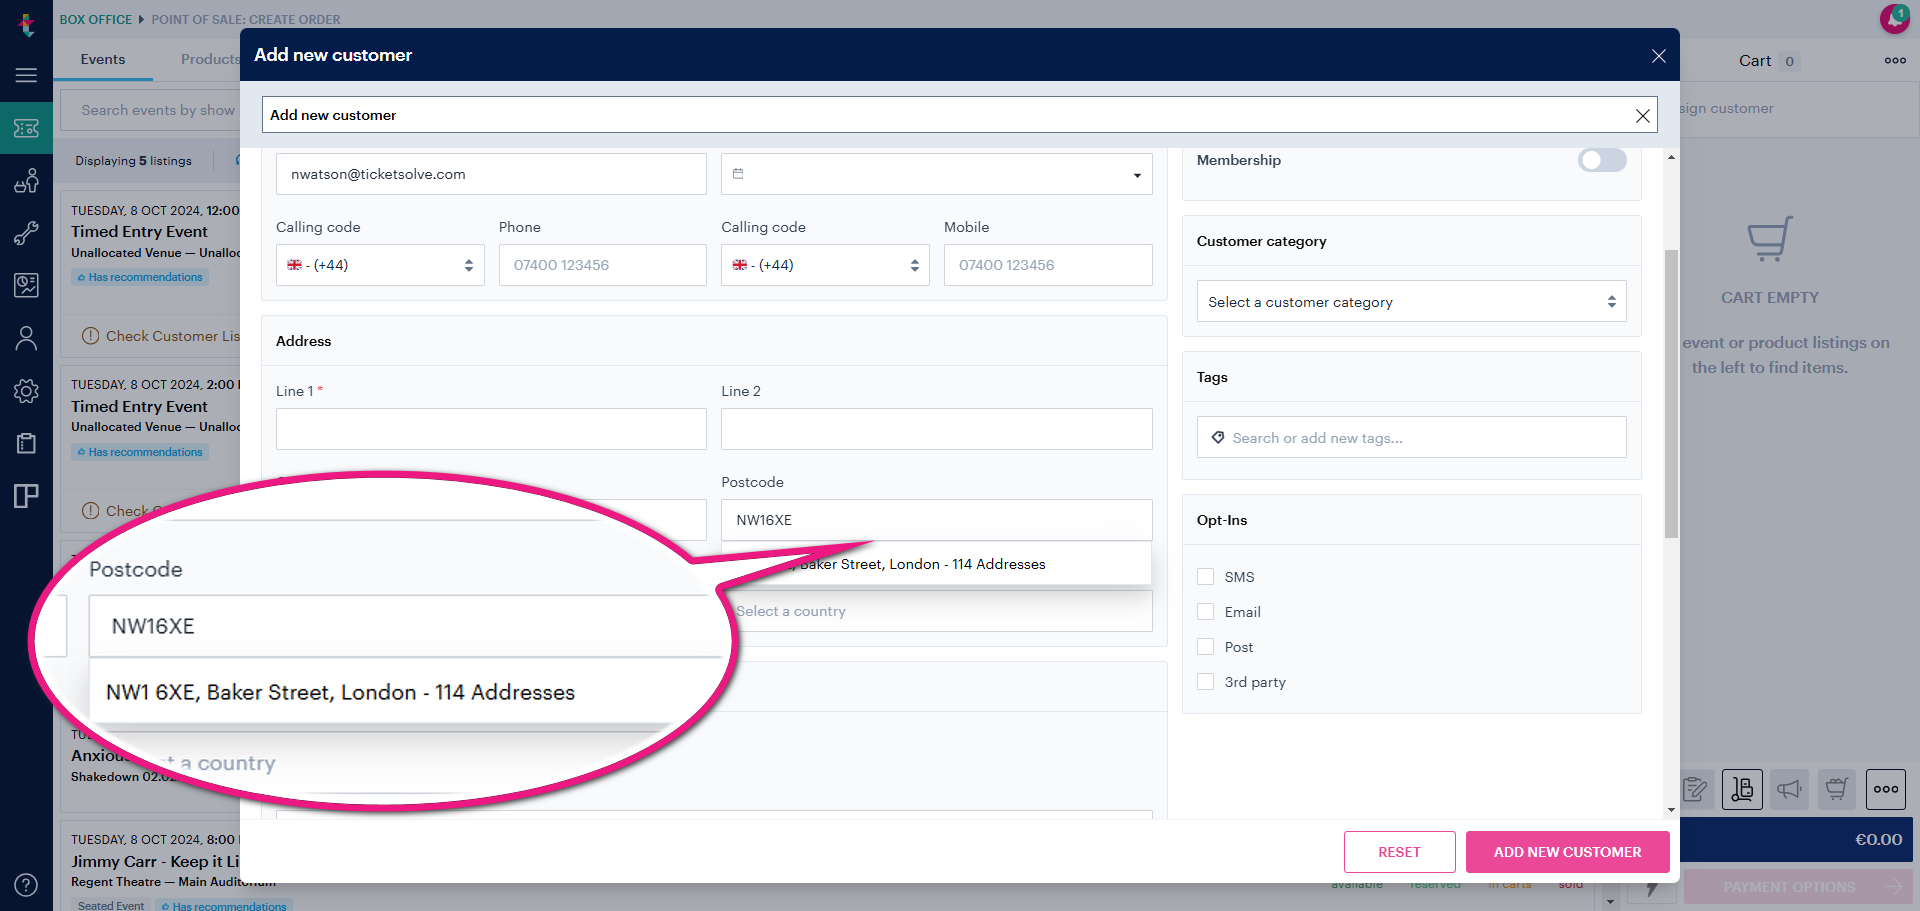The width and height of the screenshot is (1920, 911).
Task: Expand the date field dropdown arrow
Action: point(1137,175)
